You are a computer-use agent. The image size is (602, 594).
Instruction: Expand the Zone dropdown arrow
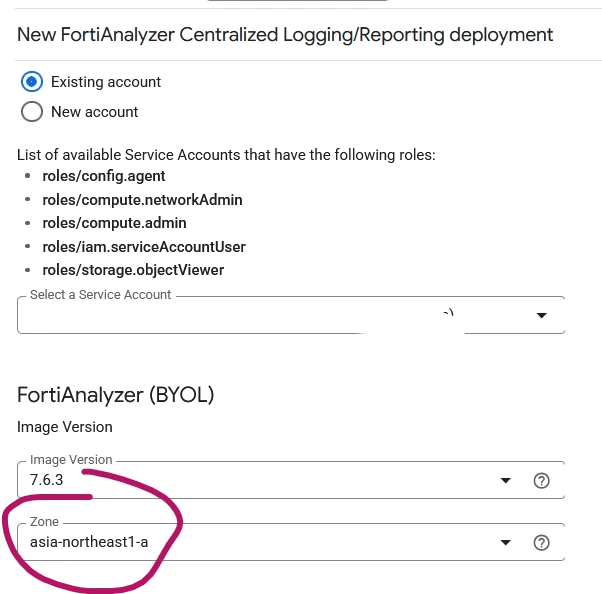(x=506, y=542)
